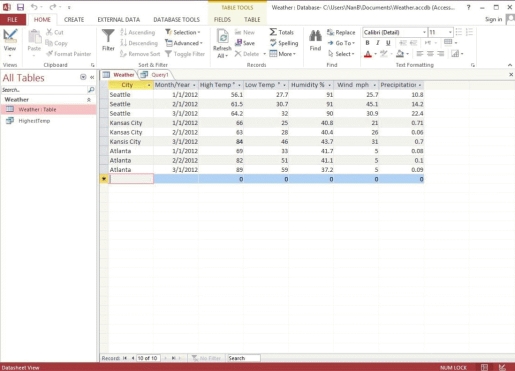Screen dimensions: 515x371
Task: Click the record Search box
Action: [x=243, y=358]
